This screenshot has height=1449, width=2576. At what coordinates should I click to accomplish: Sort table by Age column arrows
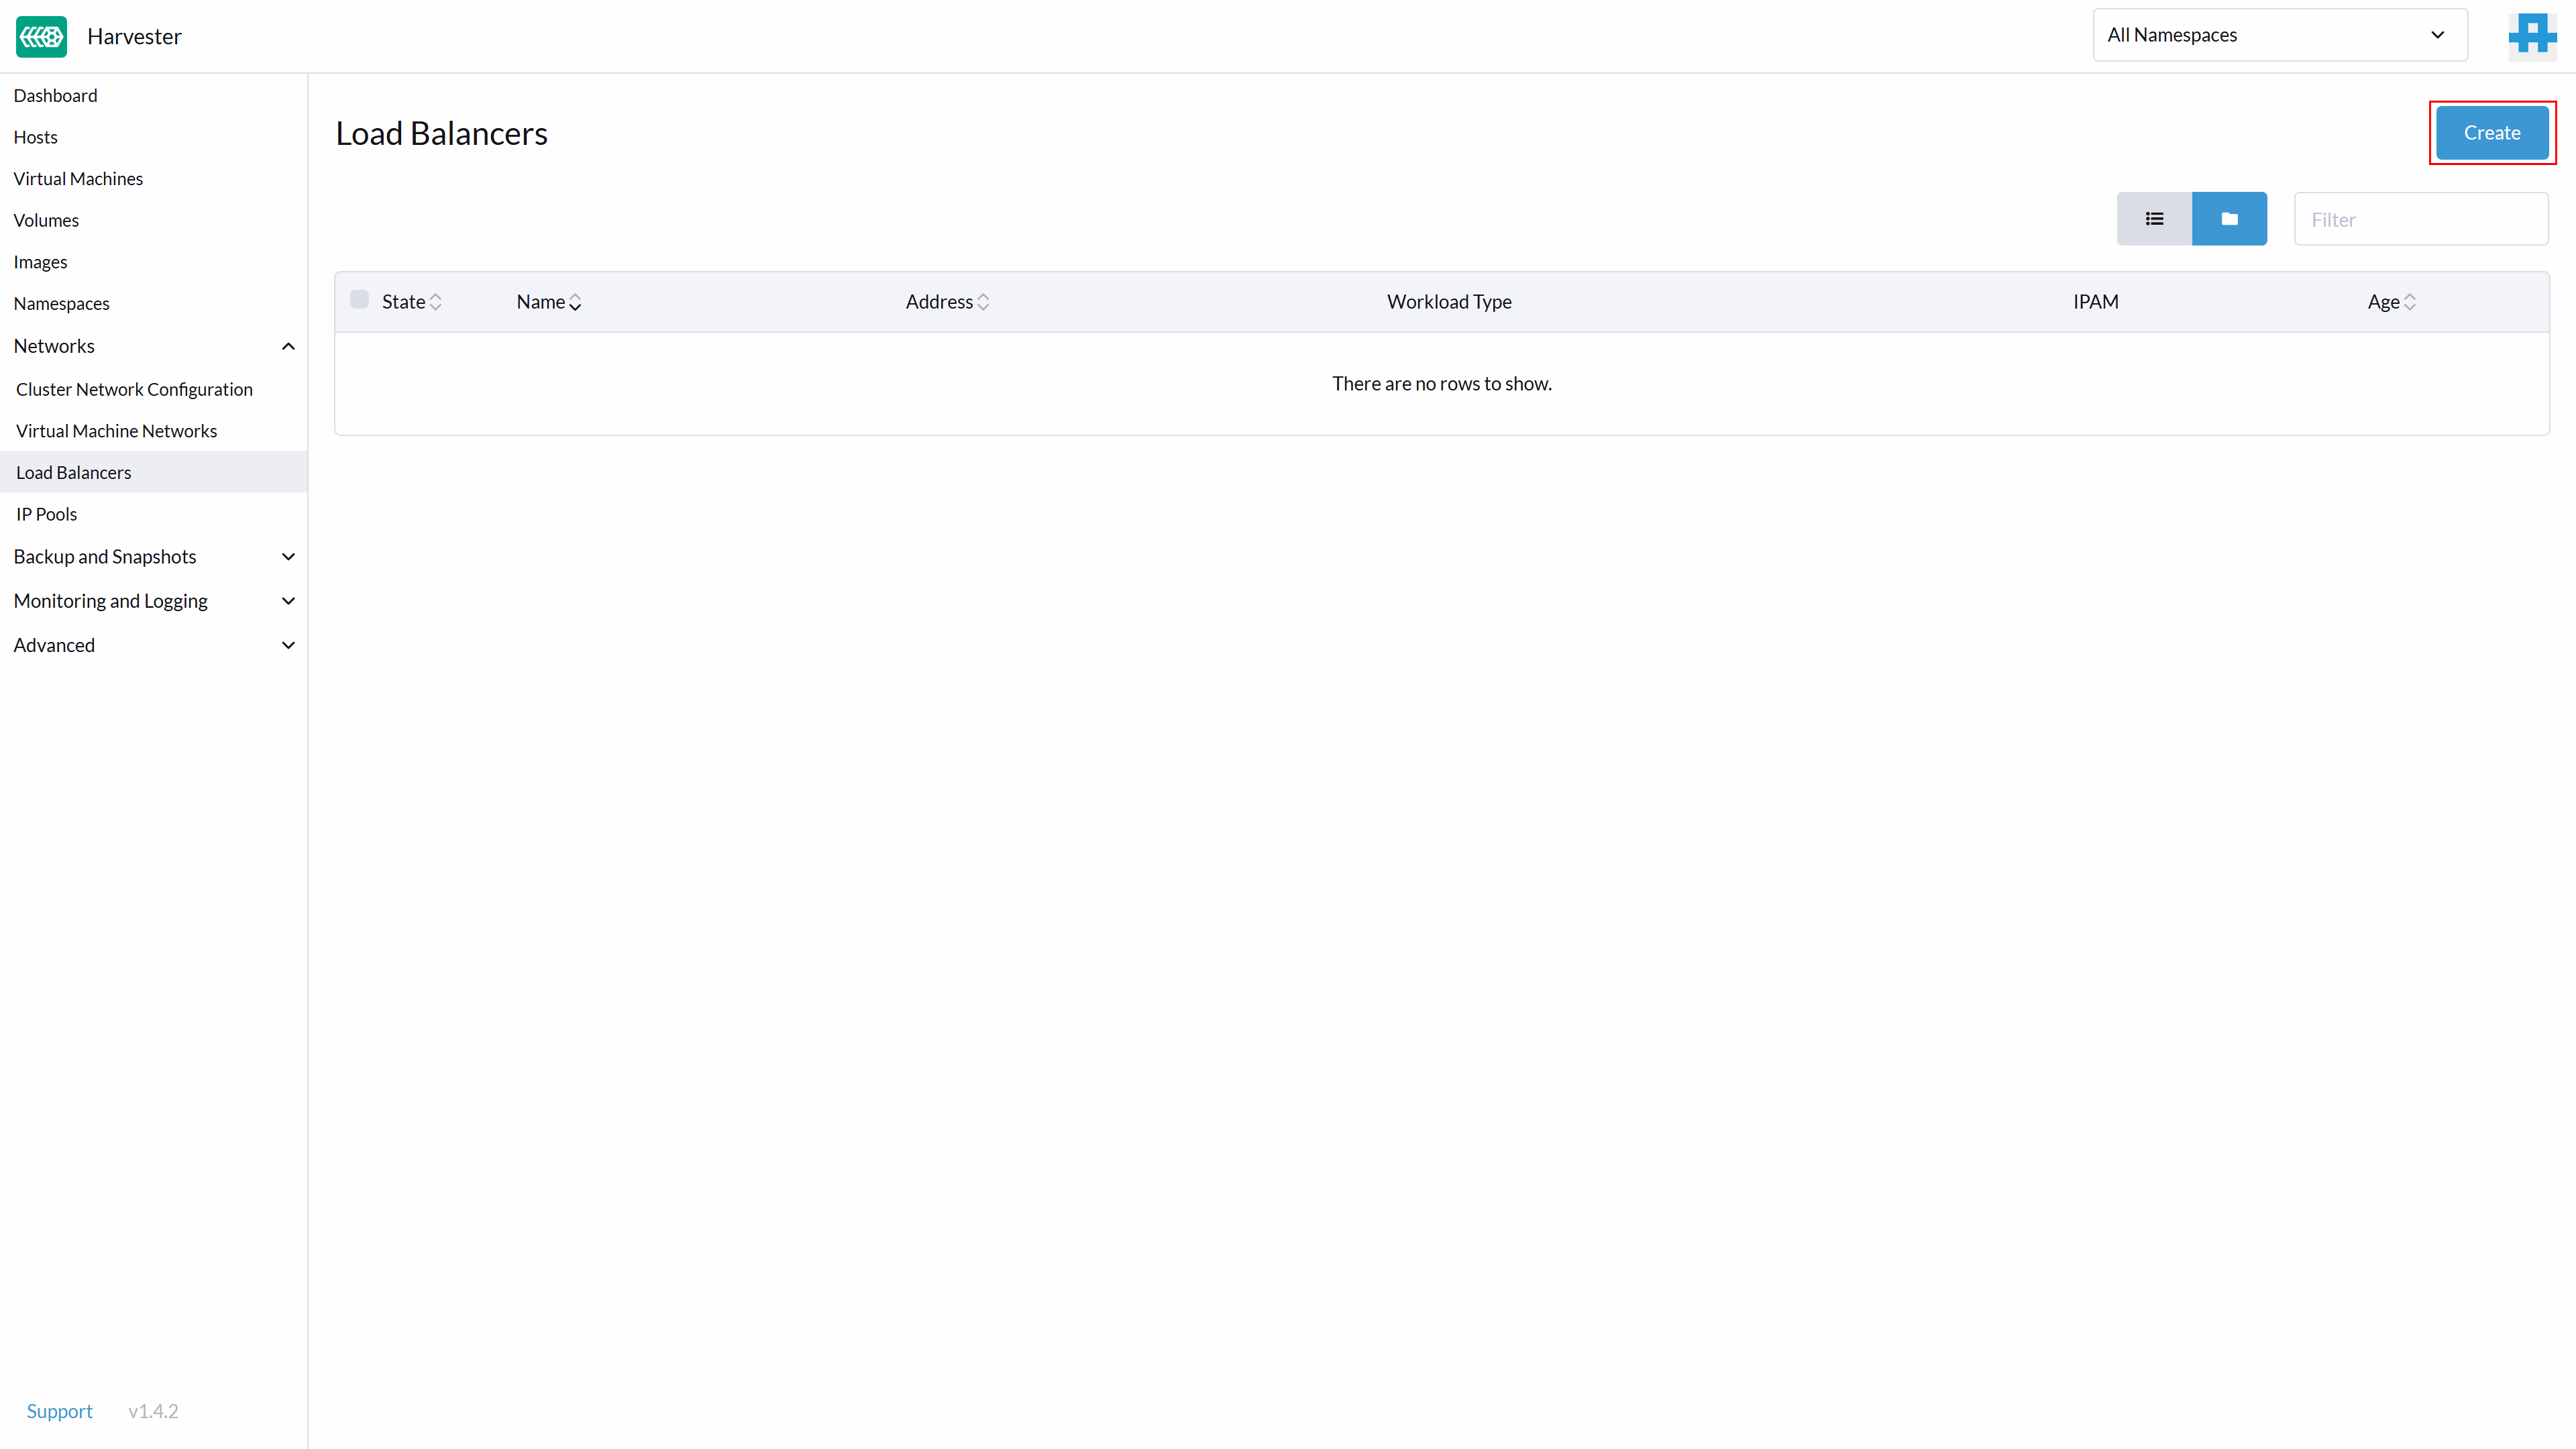[2410, 302]
